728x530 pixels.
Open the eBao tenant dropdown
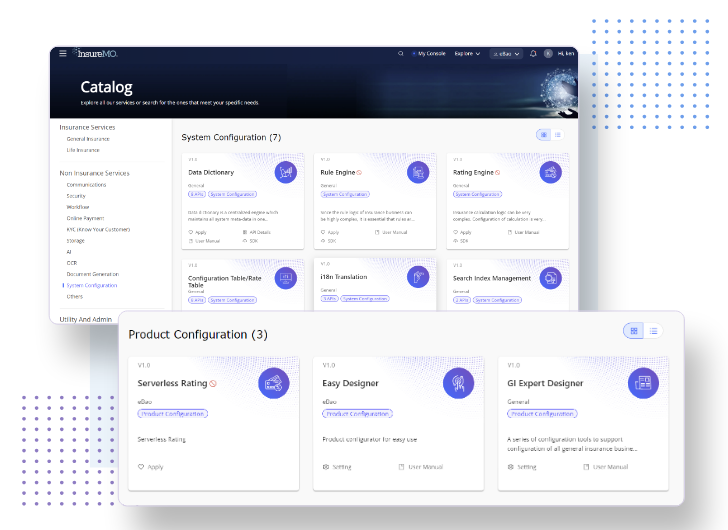[x=506, y=53]
